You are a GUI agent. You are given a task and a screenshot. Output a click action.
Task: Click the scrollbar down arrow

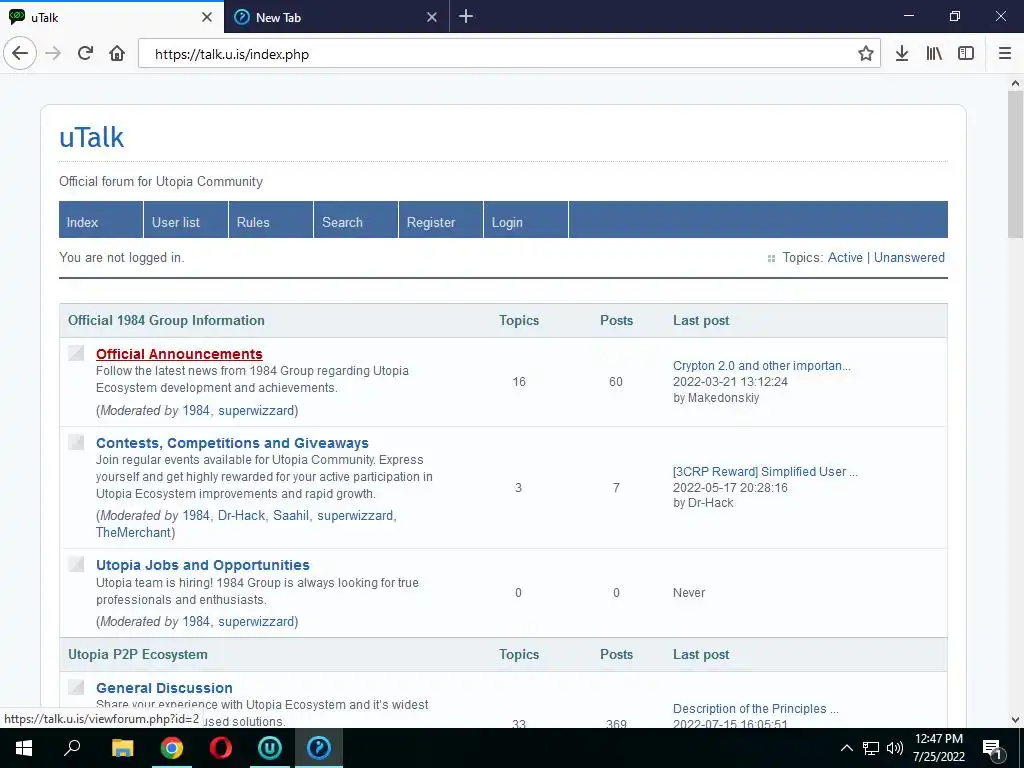coord(1015,720)
